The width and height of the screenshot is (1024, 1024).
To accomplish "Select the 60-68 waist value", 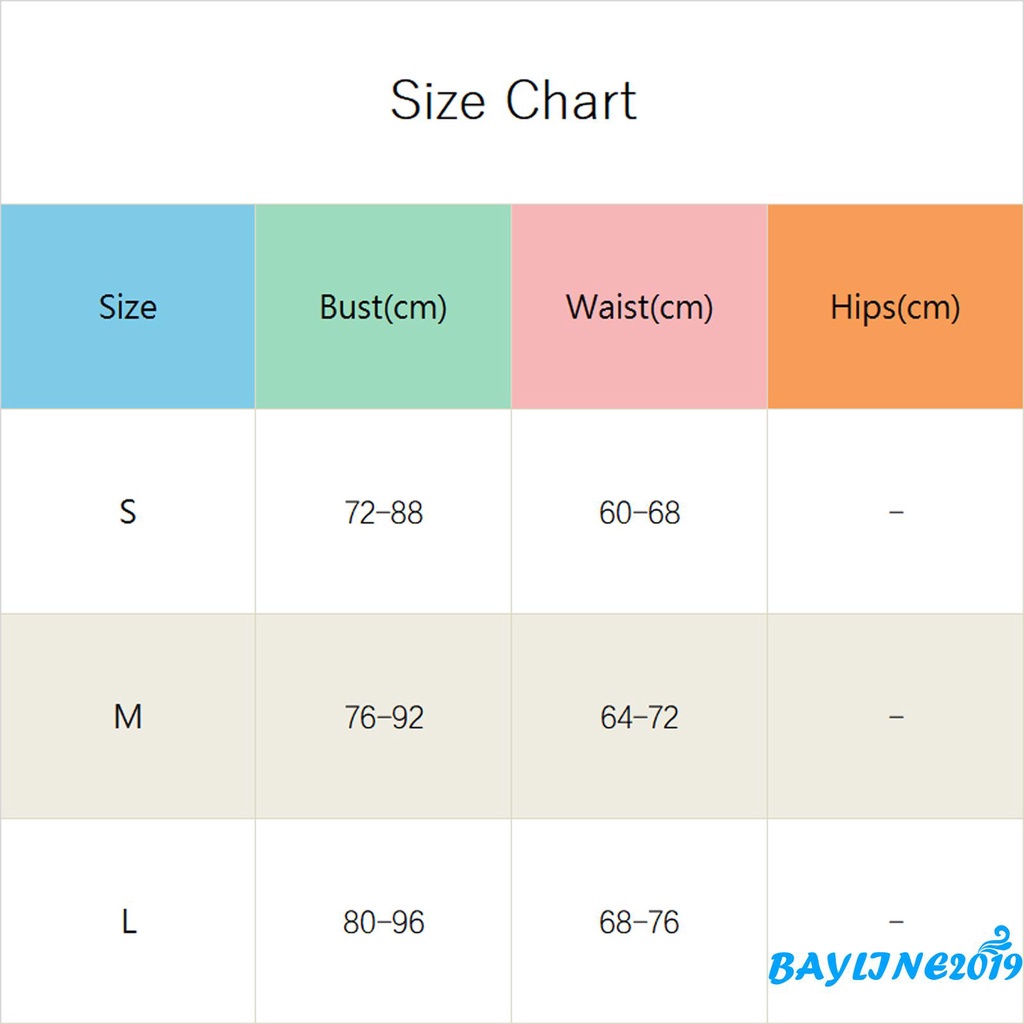I will (639, 513).
